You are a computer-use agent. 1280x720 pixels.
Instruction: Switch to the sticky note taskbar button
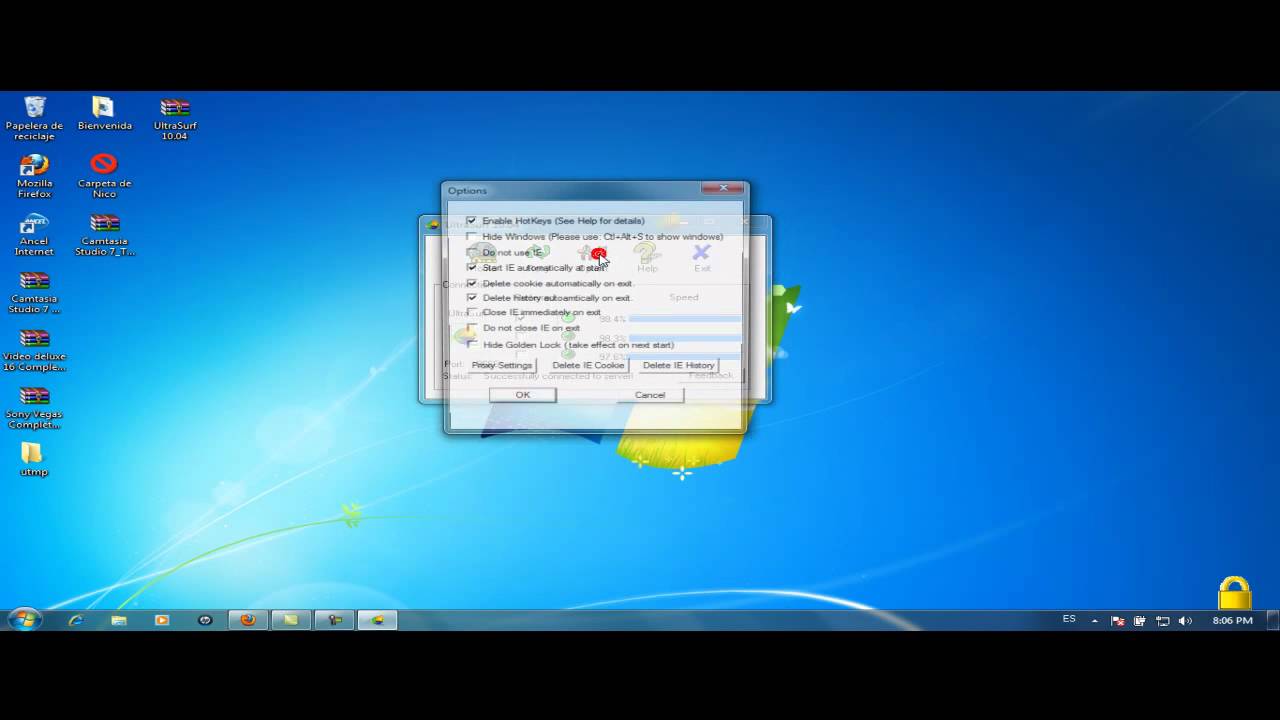click(x=291, y=620)
